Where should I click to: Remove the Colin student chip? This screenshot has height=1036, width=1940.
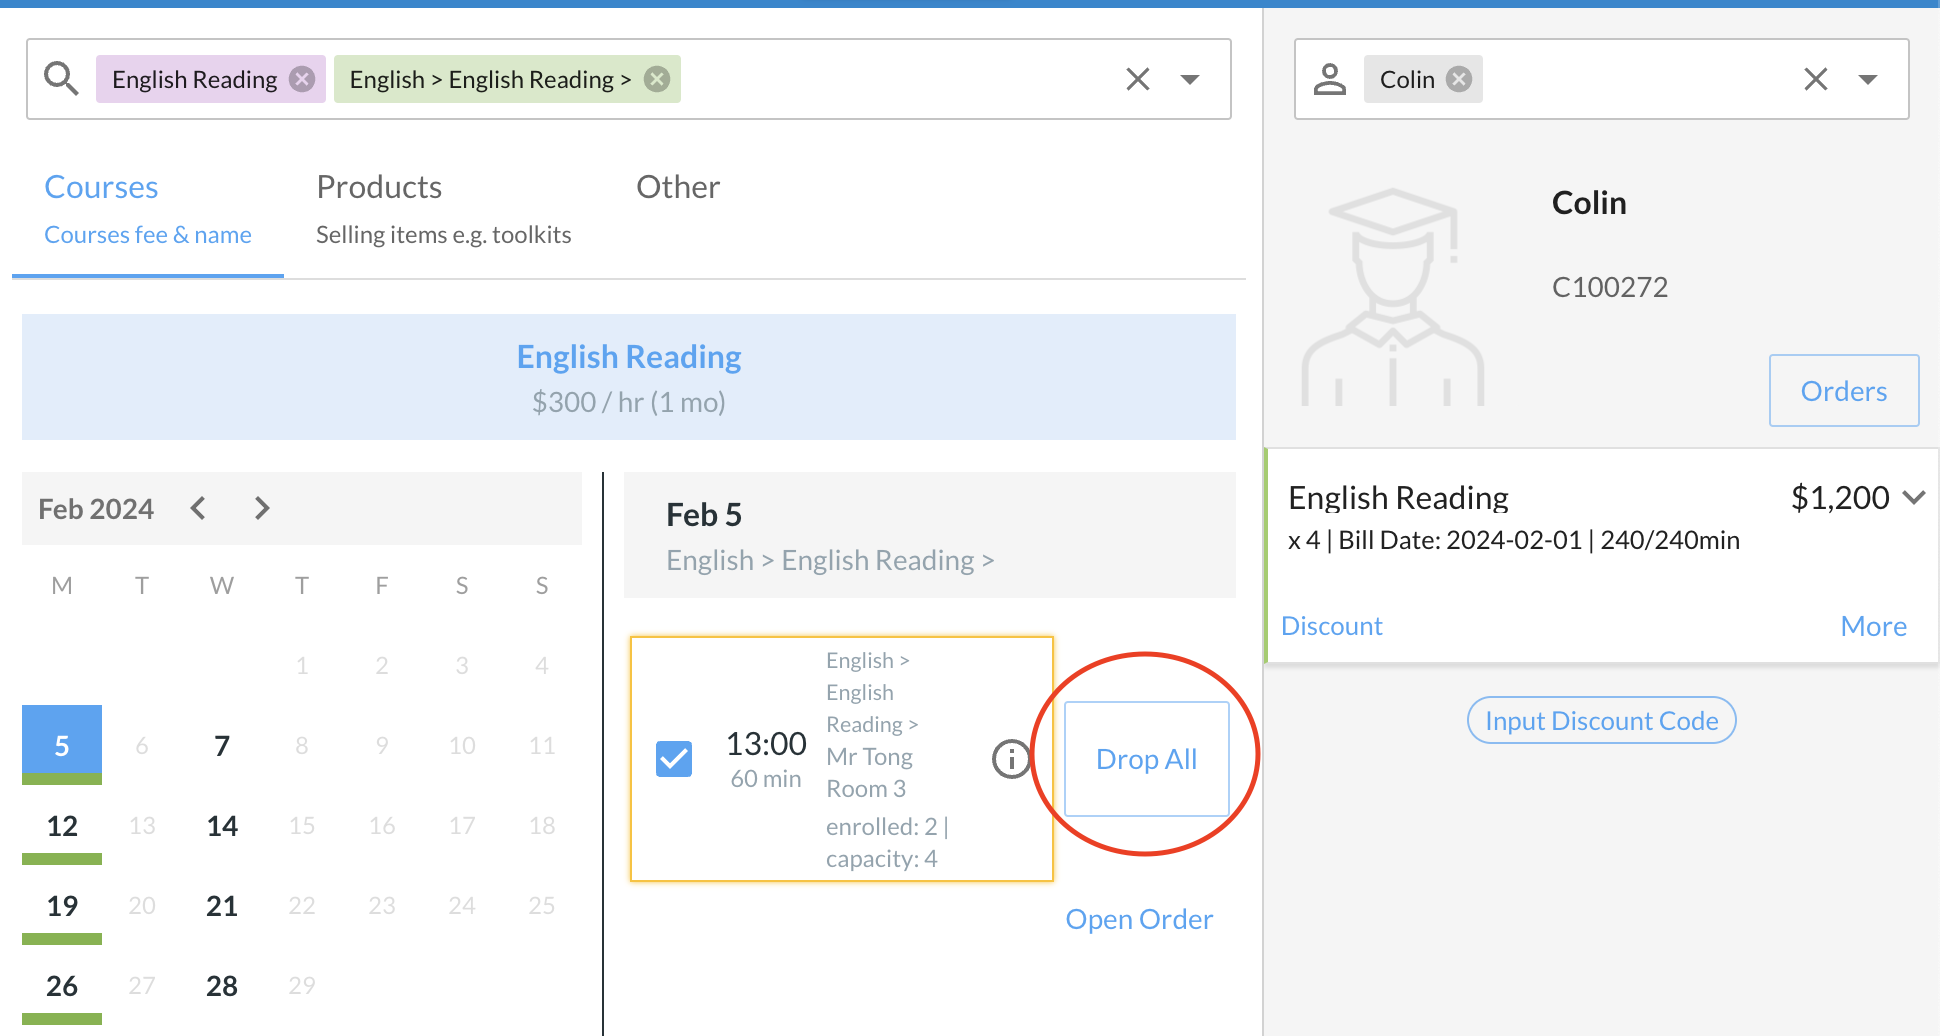(1460, 79)
